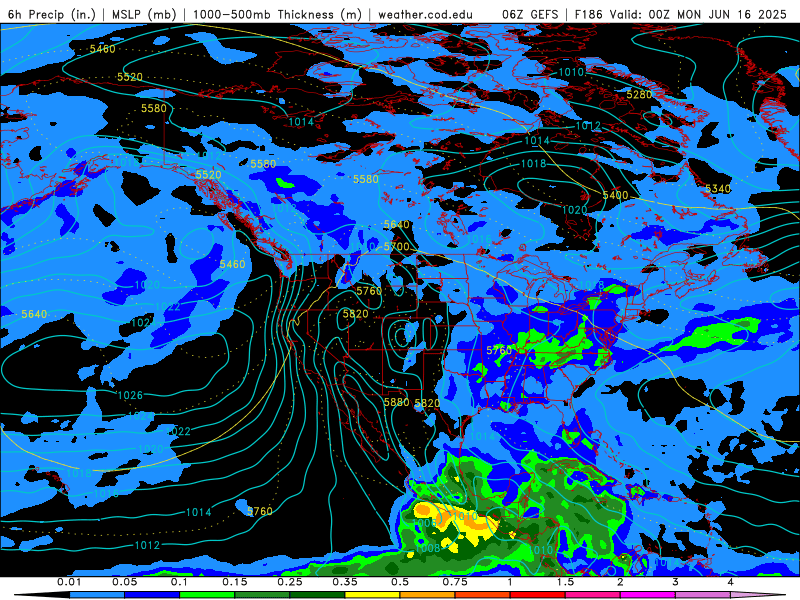Click the '6h Precip (in.)' title text
The image size is (800, 600).
(x=52, y=14)
